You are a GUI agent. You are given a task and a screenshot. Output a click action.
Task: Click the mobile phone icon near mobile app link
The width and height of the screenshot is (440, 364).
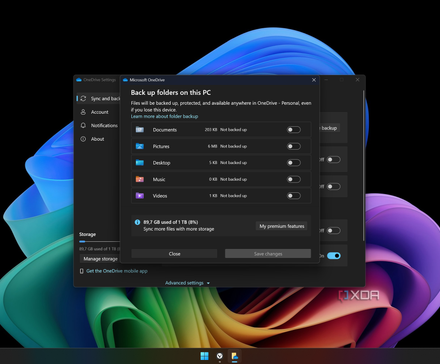point(82,271)
